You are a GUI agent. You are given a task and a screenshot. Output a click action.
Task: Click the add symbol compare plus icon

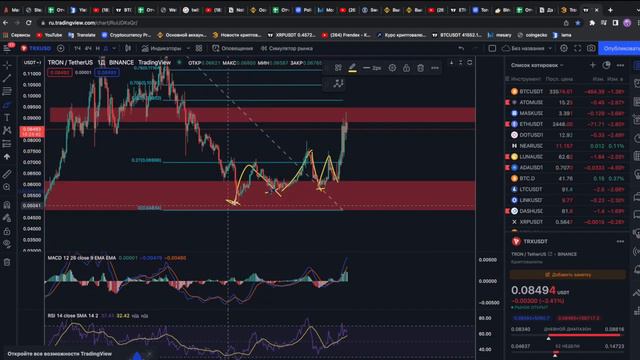click(x=61, y=48)
